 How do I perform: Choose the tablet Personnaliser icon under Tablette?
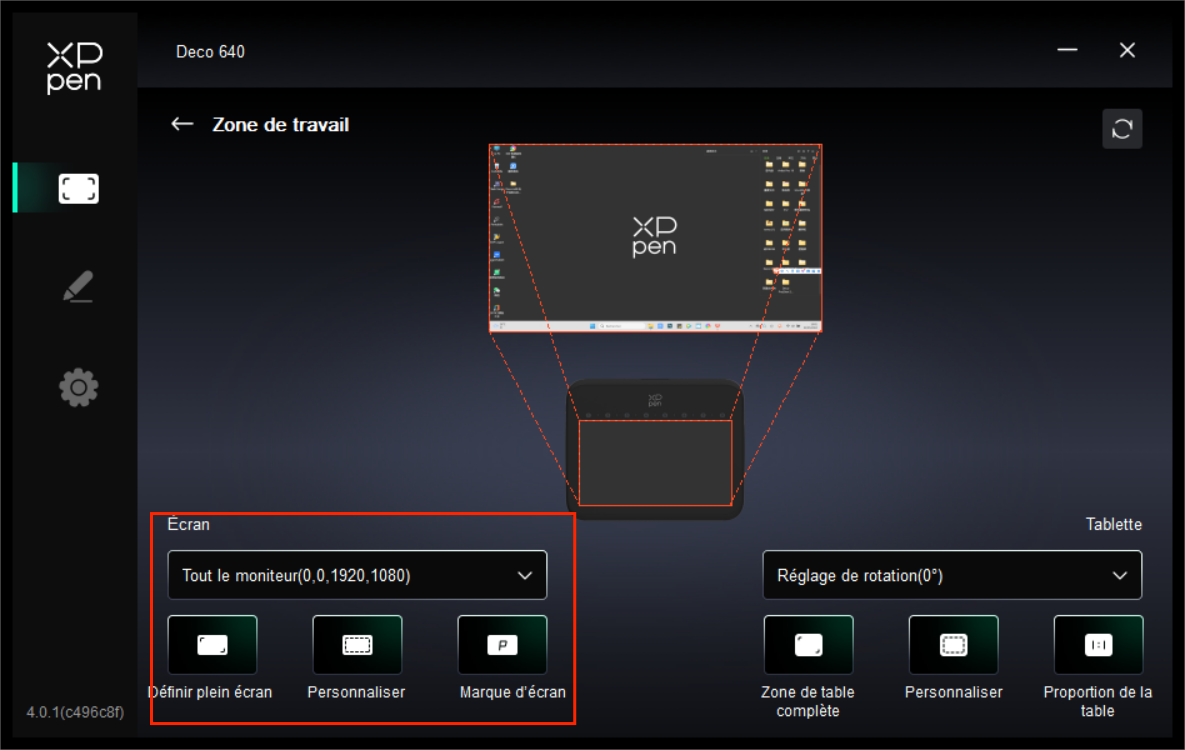coord(953,645)
